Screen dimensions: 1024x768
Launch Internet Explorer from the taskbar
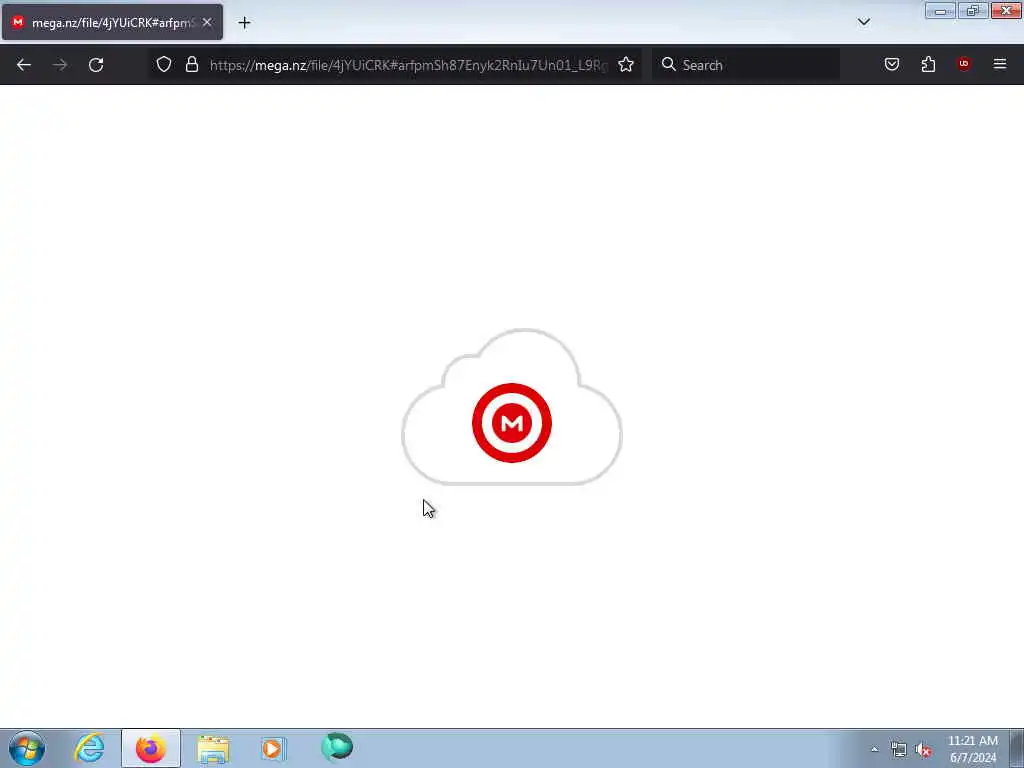tap(89, 748)
